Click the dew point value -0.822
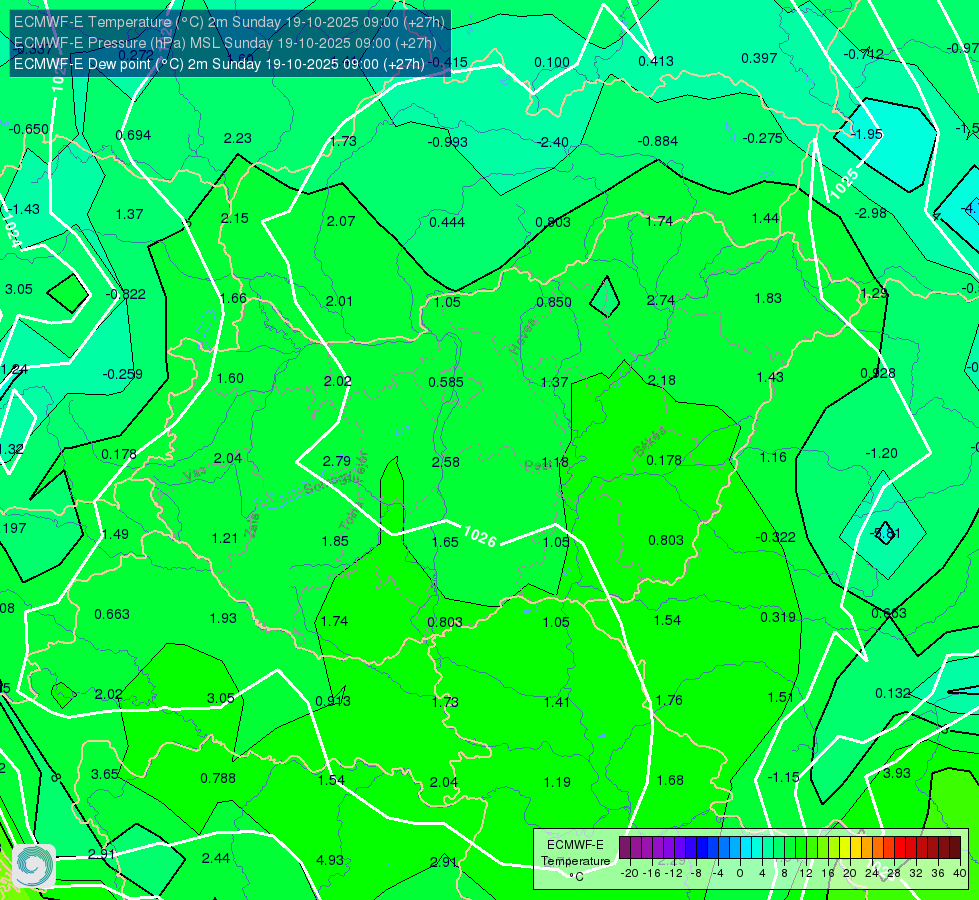The image size is (979, 900). (x=125, y=294)
